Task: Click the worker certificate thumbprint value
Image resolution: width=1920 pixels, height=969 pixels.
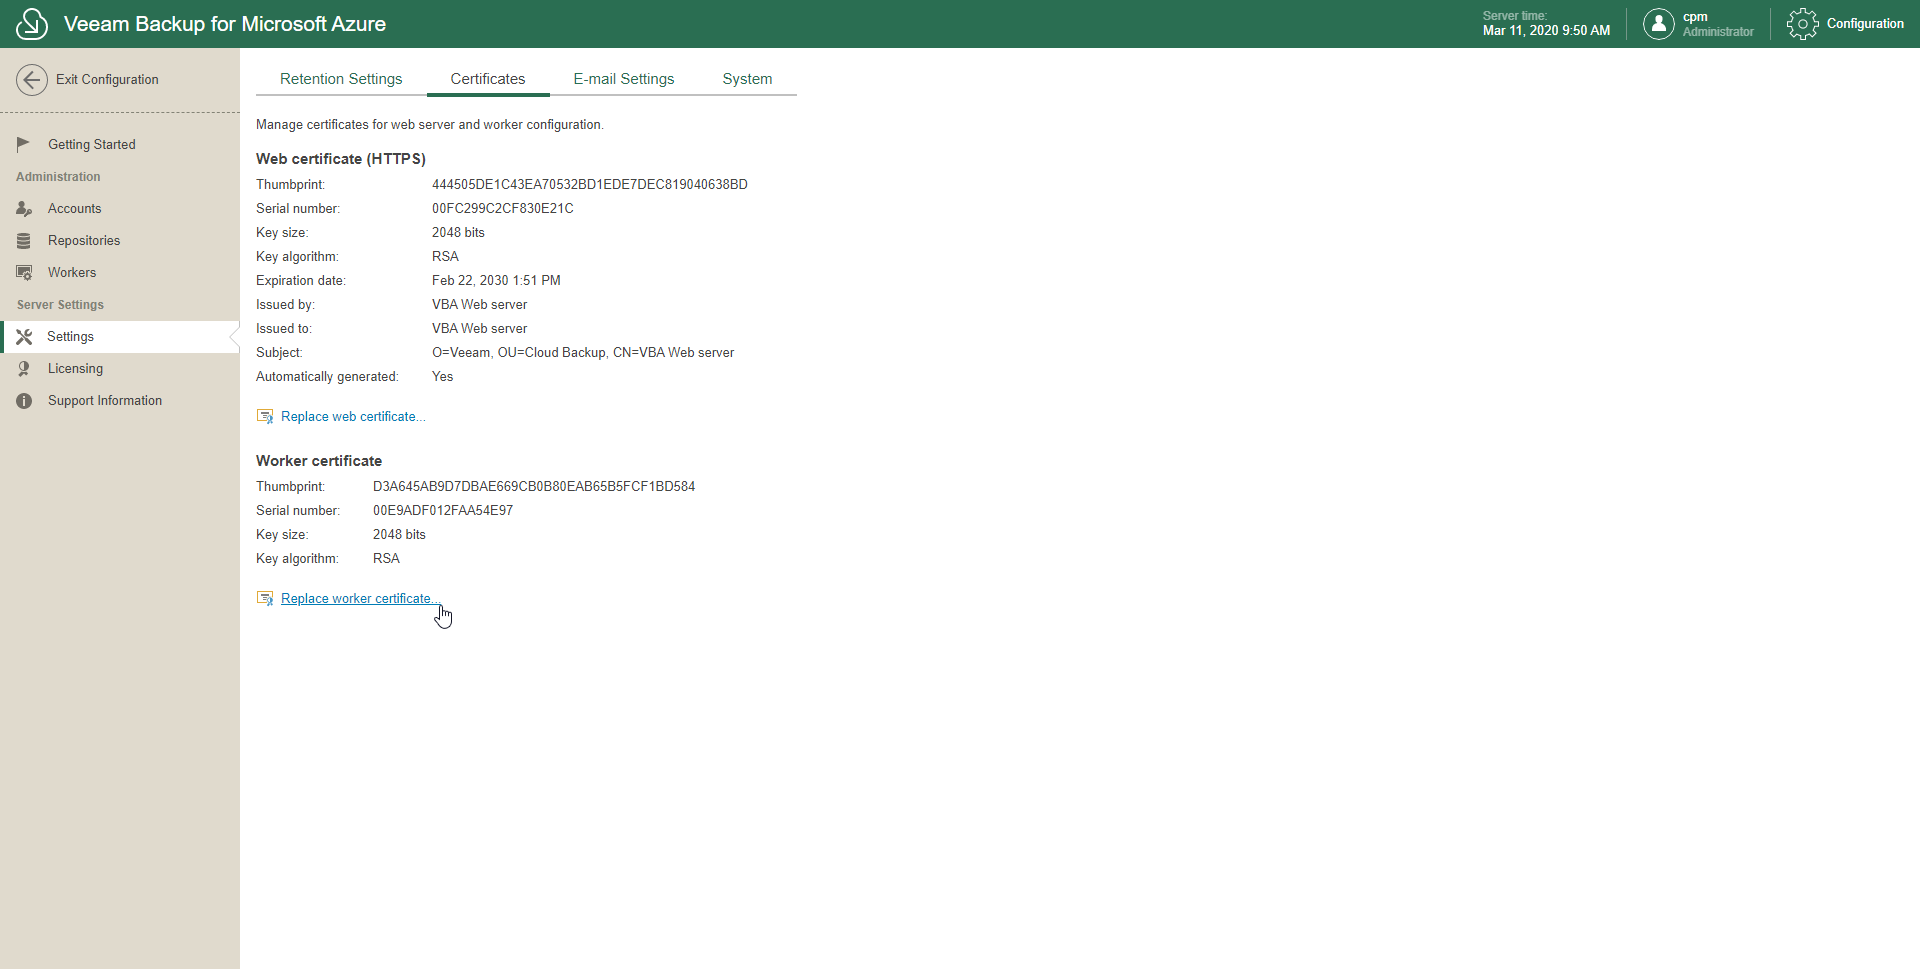Action: point(534,486)
